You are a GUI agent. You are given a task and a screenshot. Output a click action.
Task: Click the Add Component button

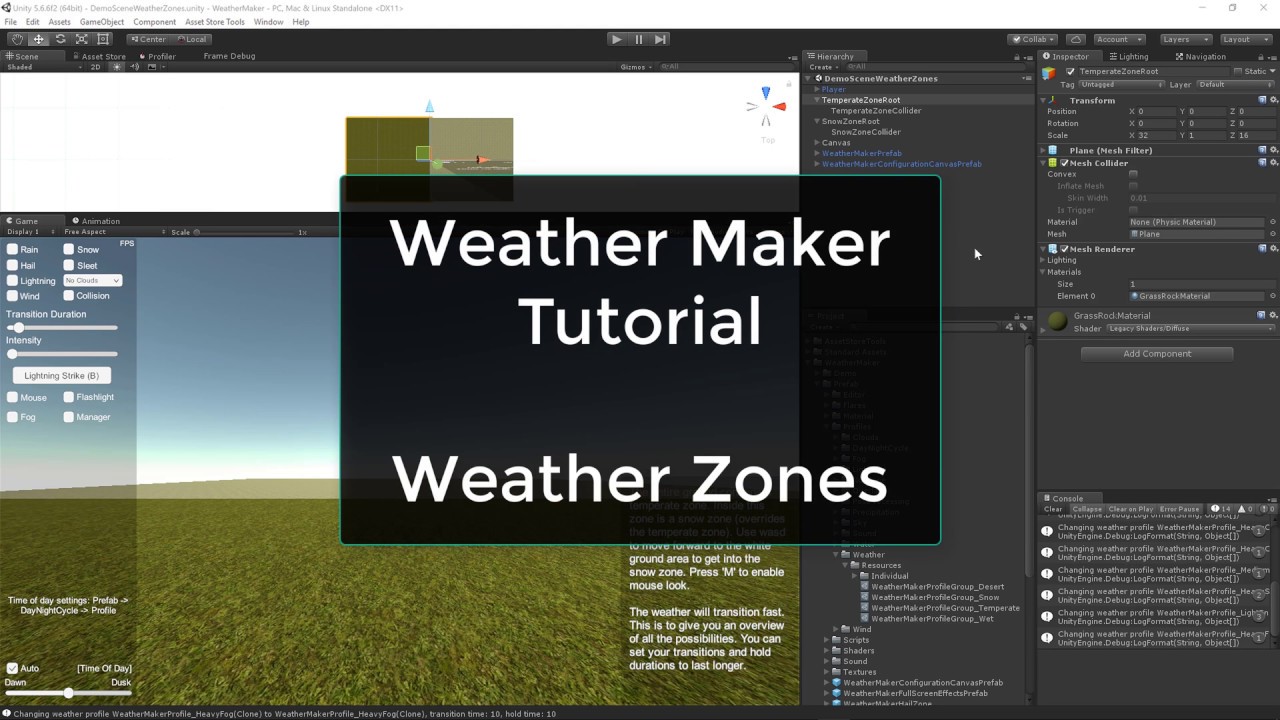coord(1157,354)
